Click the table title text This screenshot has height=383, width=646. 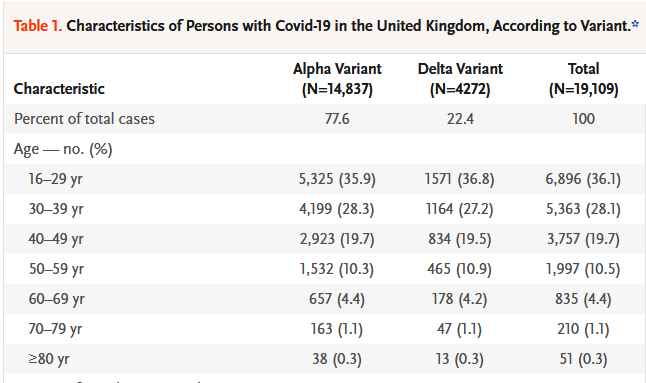coord(349,26)
